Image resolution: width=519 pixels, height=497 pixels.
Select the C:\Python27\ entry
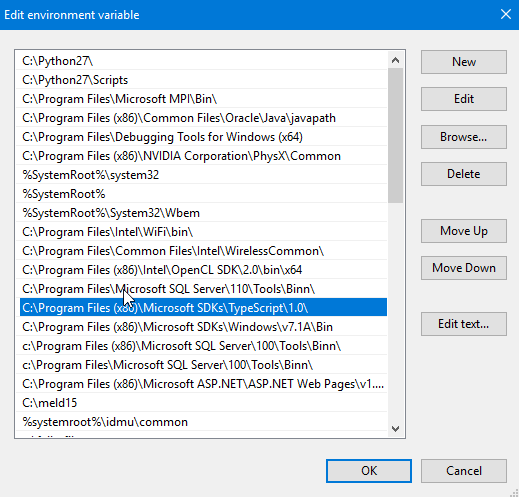click(203, 61)
